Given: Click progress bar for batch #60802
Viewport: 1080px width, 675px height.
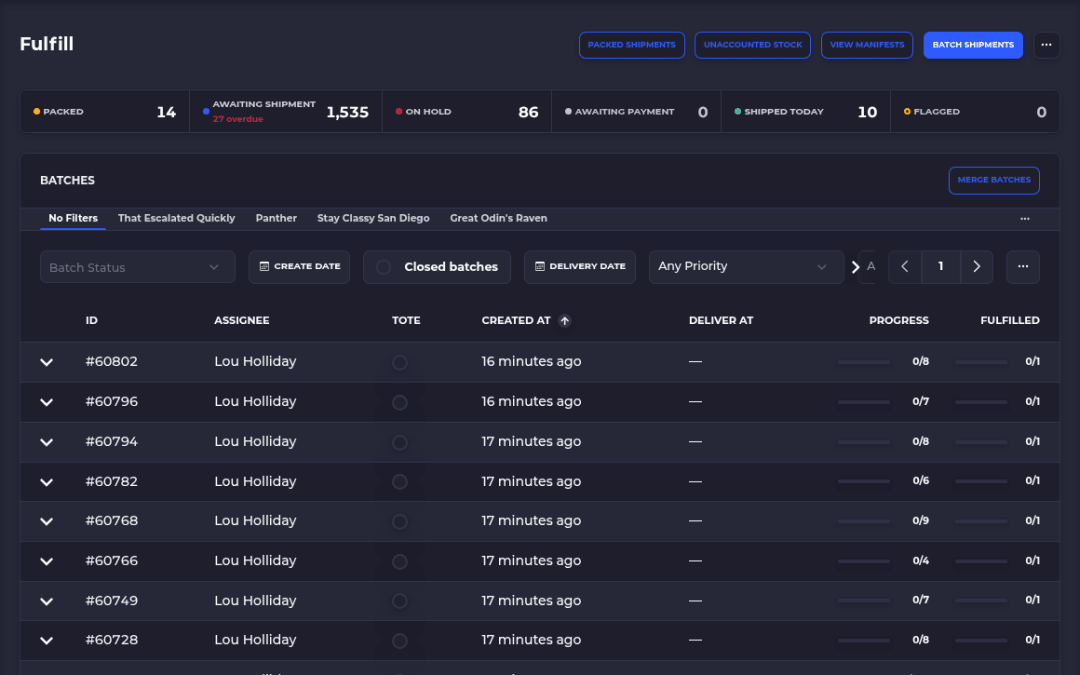Looking at the screenshot, I should [x=864, y=362].
